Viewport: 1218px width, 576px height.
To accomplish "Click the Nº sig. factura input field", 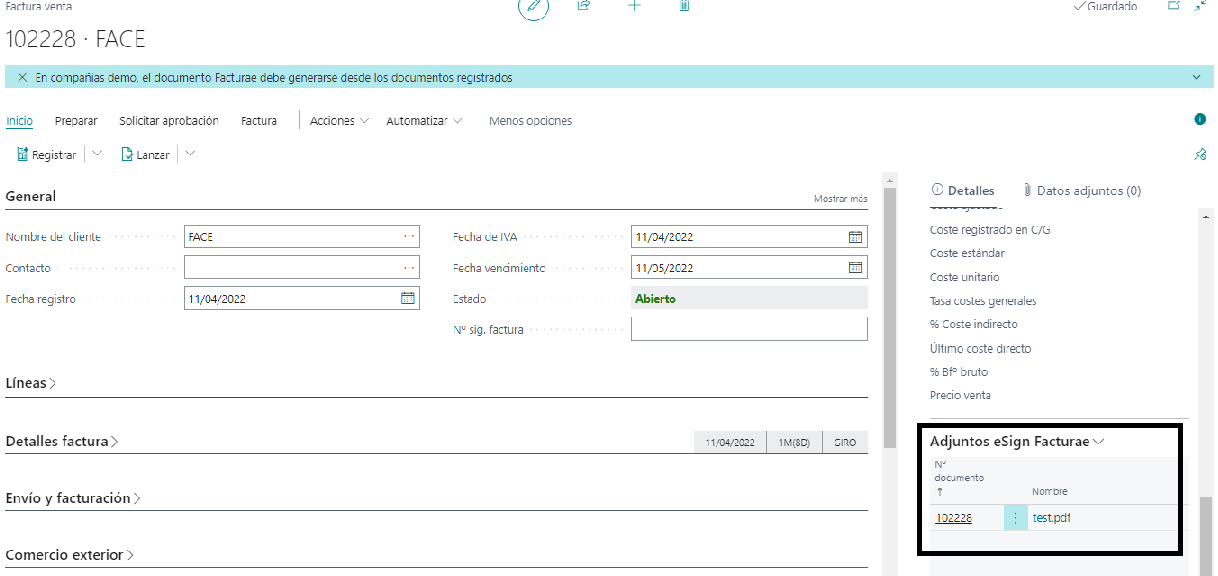I will click(x=749, y=329).
